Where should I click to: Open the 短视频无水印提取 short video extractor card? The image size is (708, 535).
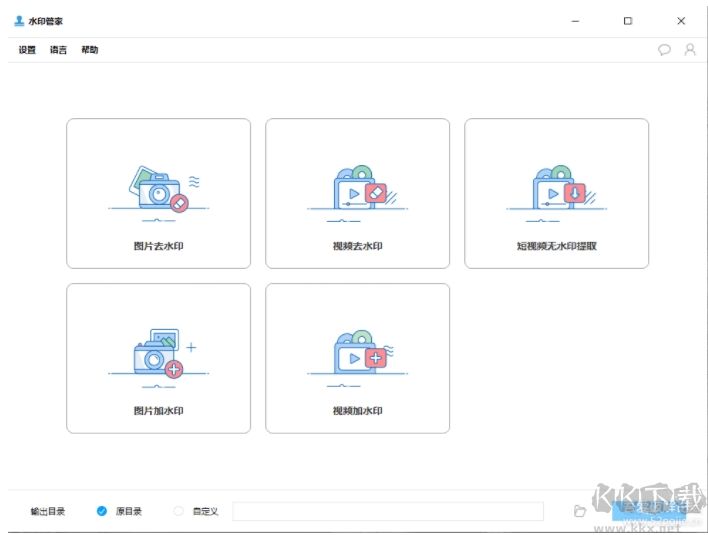click(x=557, y=193)
